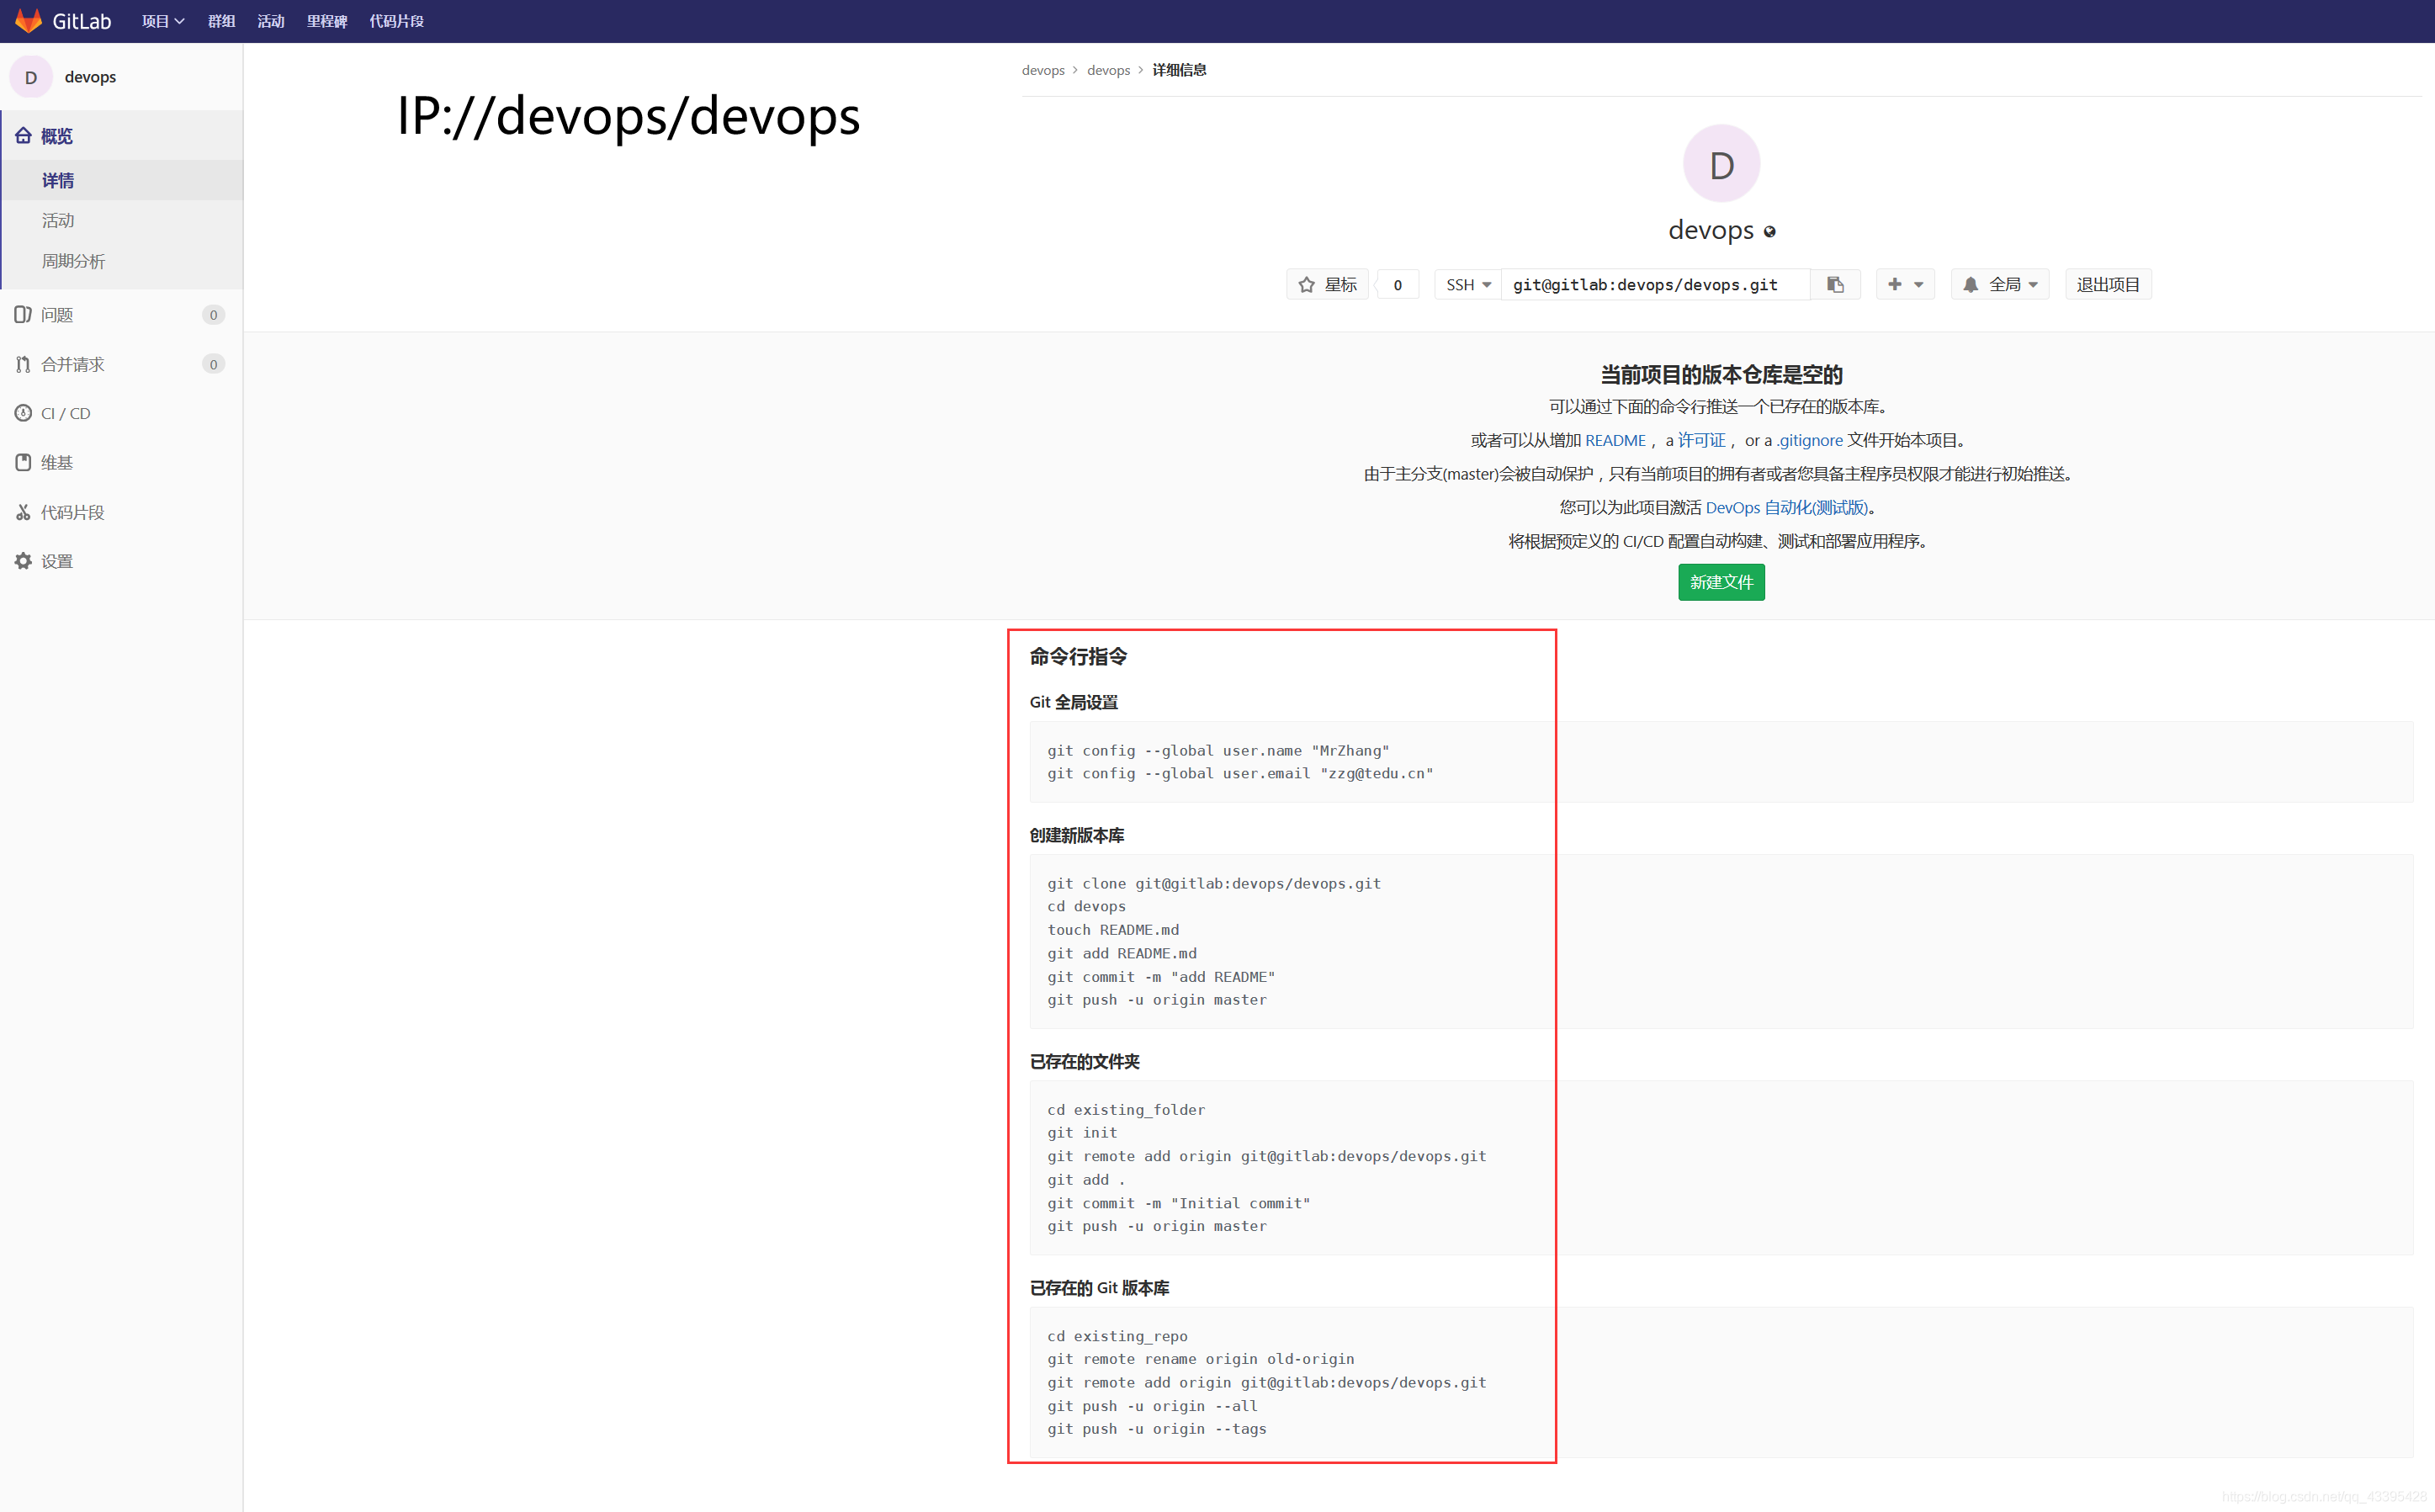Click the git clone command line
Viewport: 2435px width, 1512px height.
1214,883
